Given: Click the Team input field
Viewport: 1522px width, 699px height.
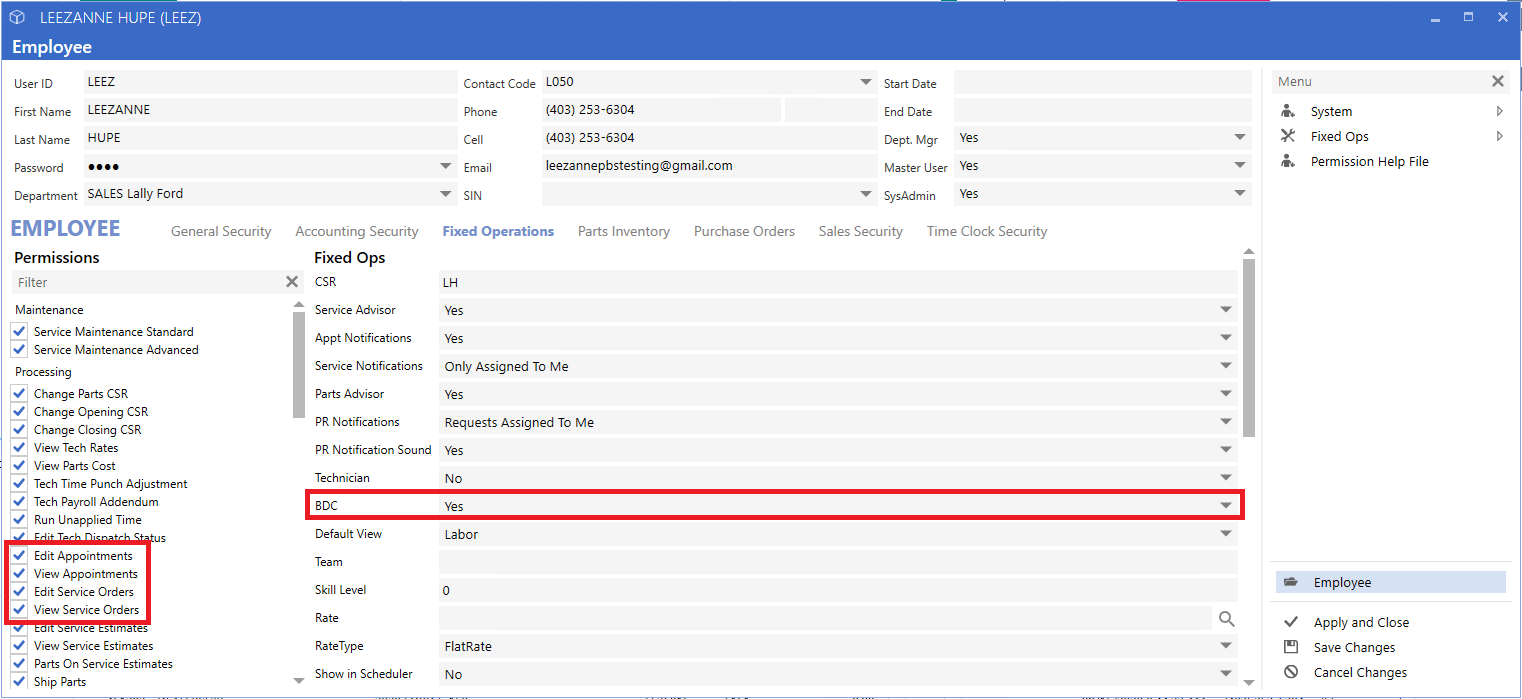Looking at the screenshot, I should click(838, 562).
